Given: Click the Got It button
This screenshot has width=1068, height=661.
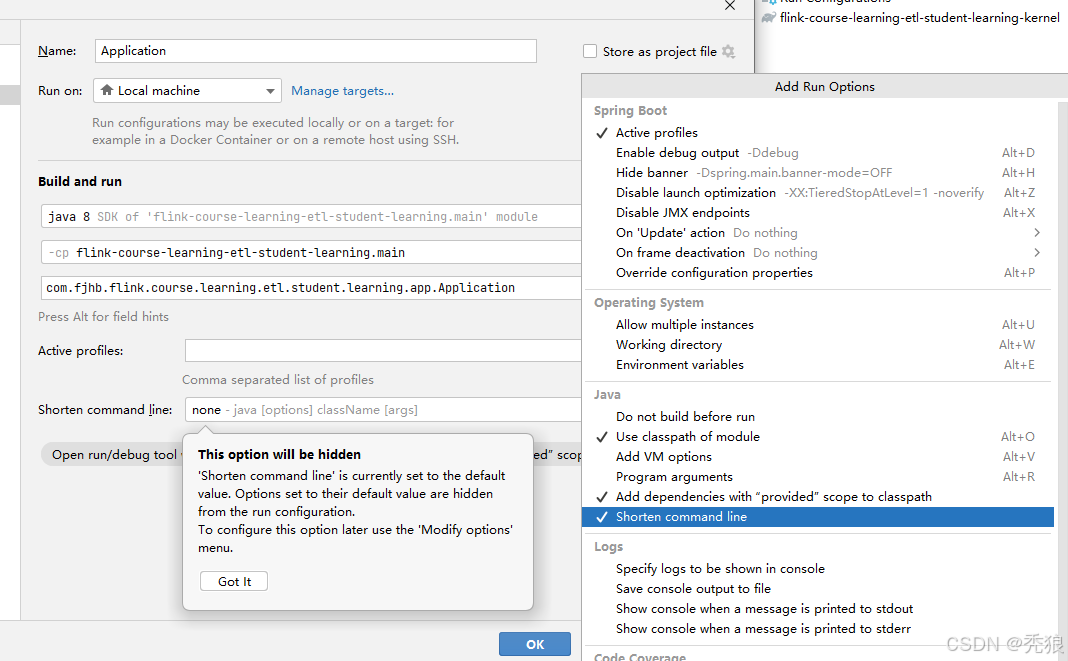Looking at the screenshot, I should coord(234,581).
